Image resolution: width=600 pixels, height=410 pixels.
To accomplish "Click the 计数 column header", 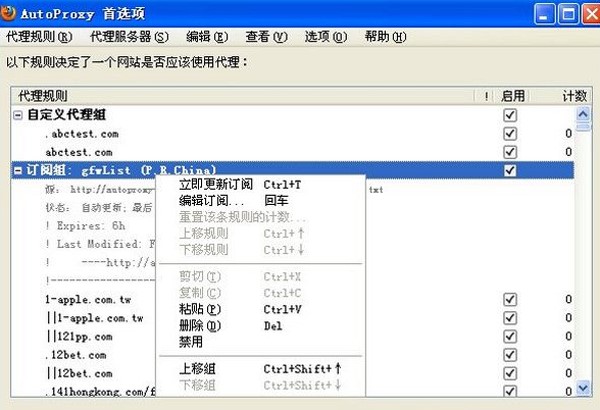I will tap(562, 96).
